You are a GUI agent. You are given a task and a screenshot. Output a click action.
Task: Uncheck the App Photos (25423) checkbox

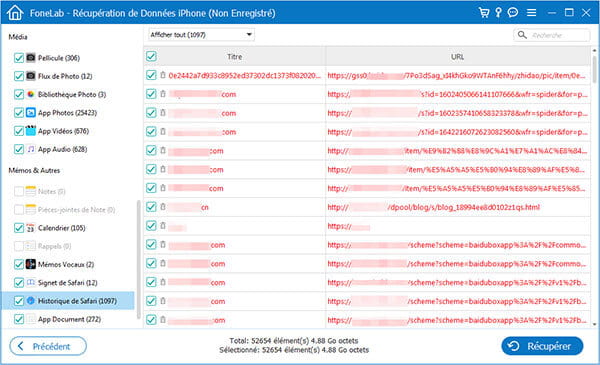coord(19,112)
